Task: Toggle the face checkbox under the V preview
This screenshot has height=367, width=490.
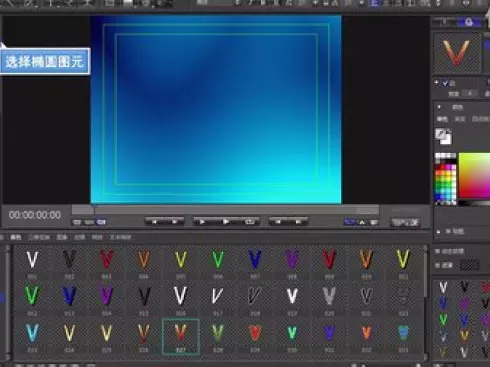Action: 445,83
